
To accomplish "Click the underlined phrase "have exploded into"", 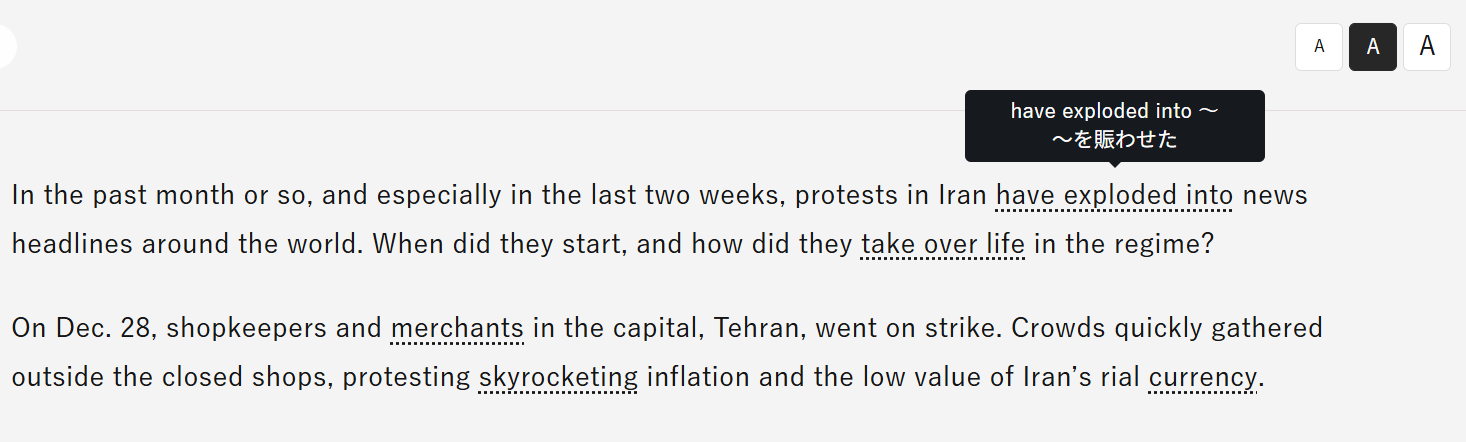I will click(1114, 195).
